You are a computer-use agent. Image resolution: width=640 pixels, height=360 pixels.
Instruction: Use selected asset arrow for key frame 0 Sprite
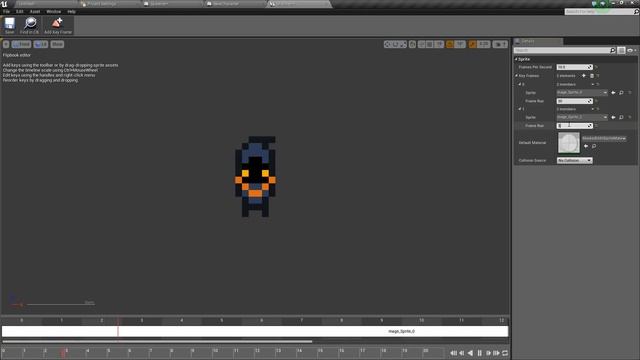(x=613, y=93)
